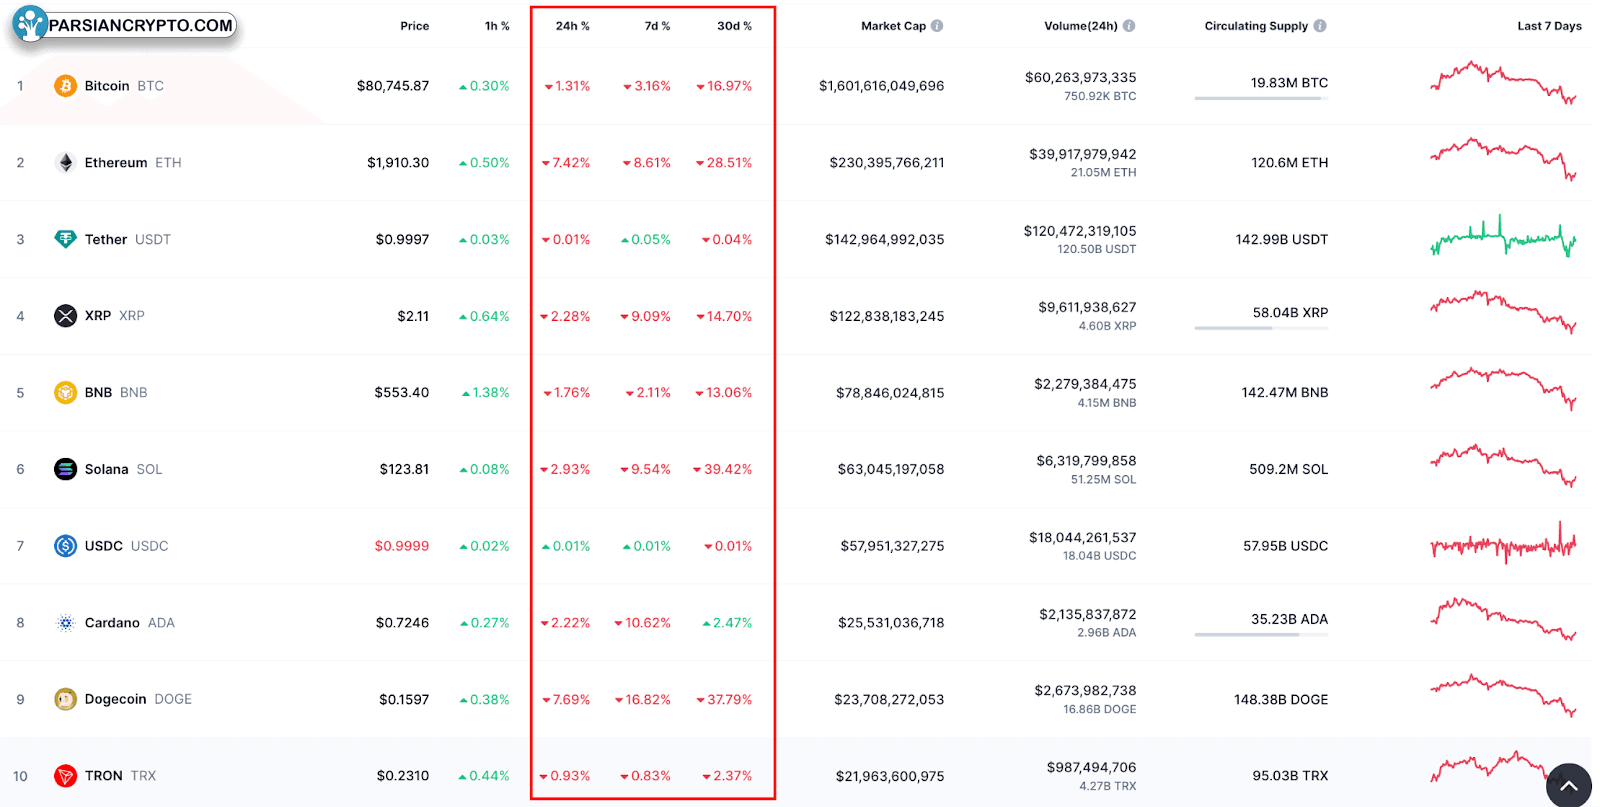Image resolution: width=1600 pixels, height=807 pixels.
Task: Click USDC's Last 7 Days sparkline chart
Action: (x=1503, y=543)
